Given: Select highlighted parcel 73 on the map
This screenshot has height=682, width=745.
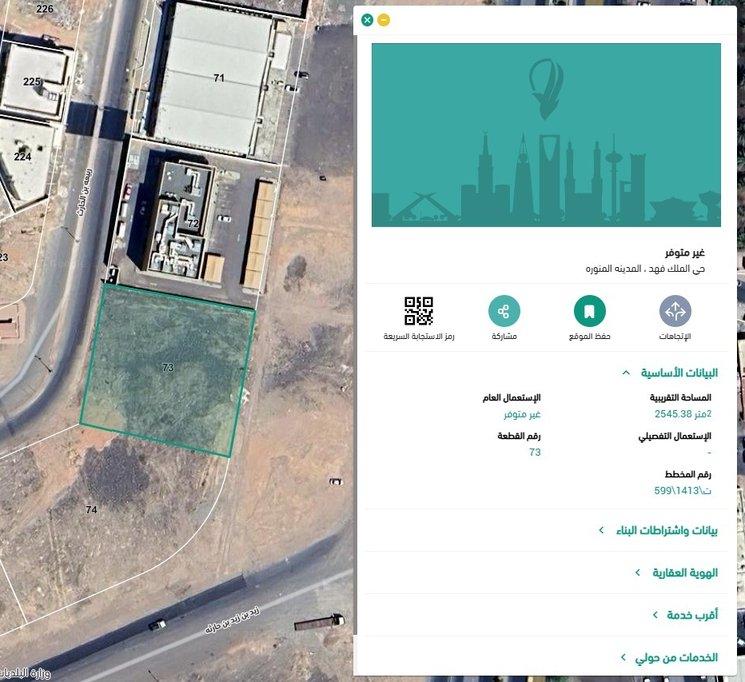Looking at the screenshot, I should 167,368.
